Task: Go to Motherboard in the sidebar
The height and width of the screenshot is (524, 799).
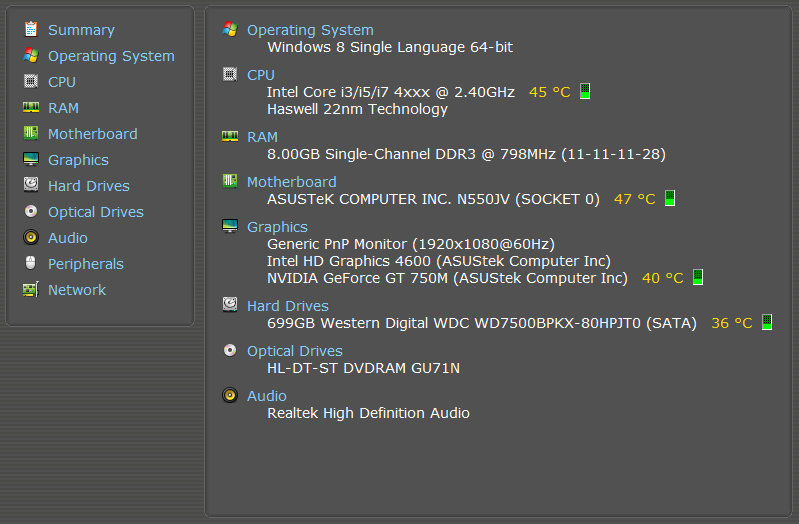Action: pos(93,134)
